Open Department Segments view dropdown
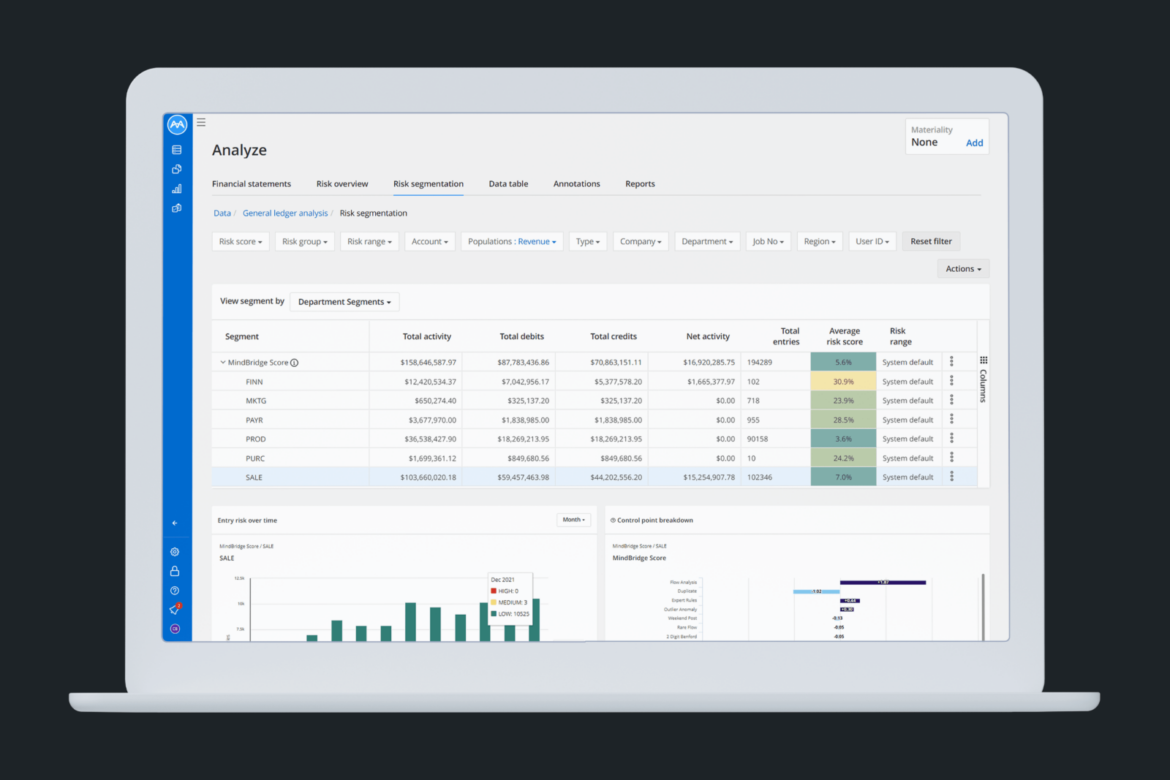This screenshot has width=1170, height=780. 344,302
